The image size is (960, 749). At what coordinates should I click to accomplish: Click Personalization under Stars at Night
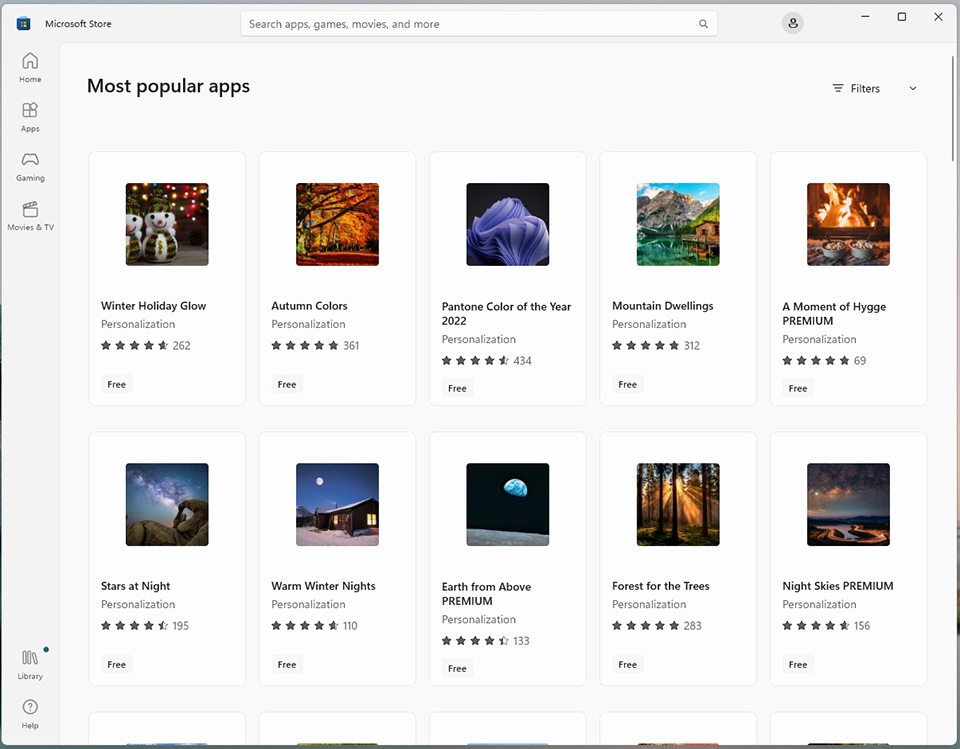pyautogui.click(x=138, y=604)
